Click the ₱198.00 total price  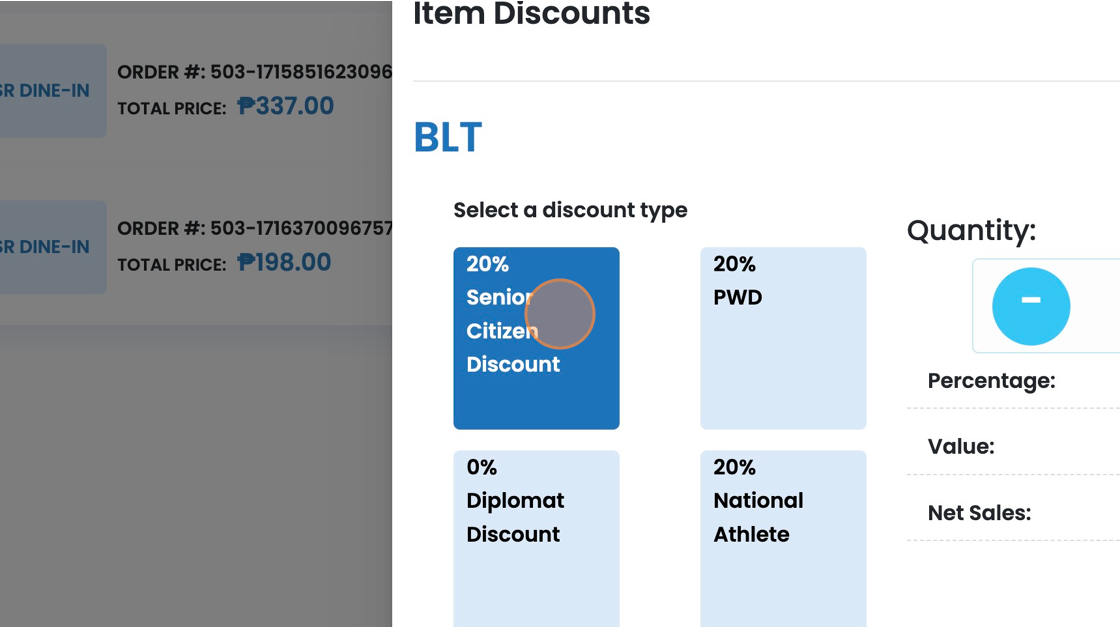(284, 262)
